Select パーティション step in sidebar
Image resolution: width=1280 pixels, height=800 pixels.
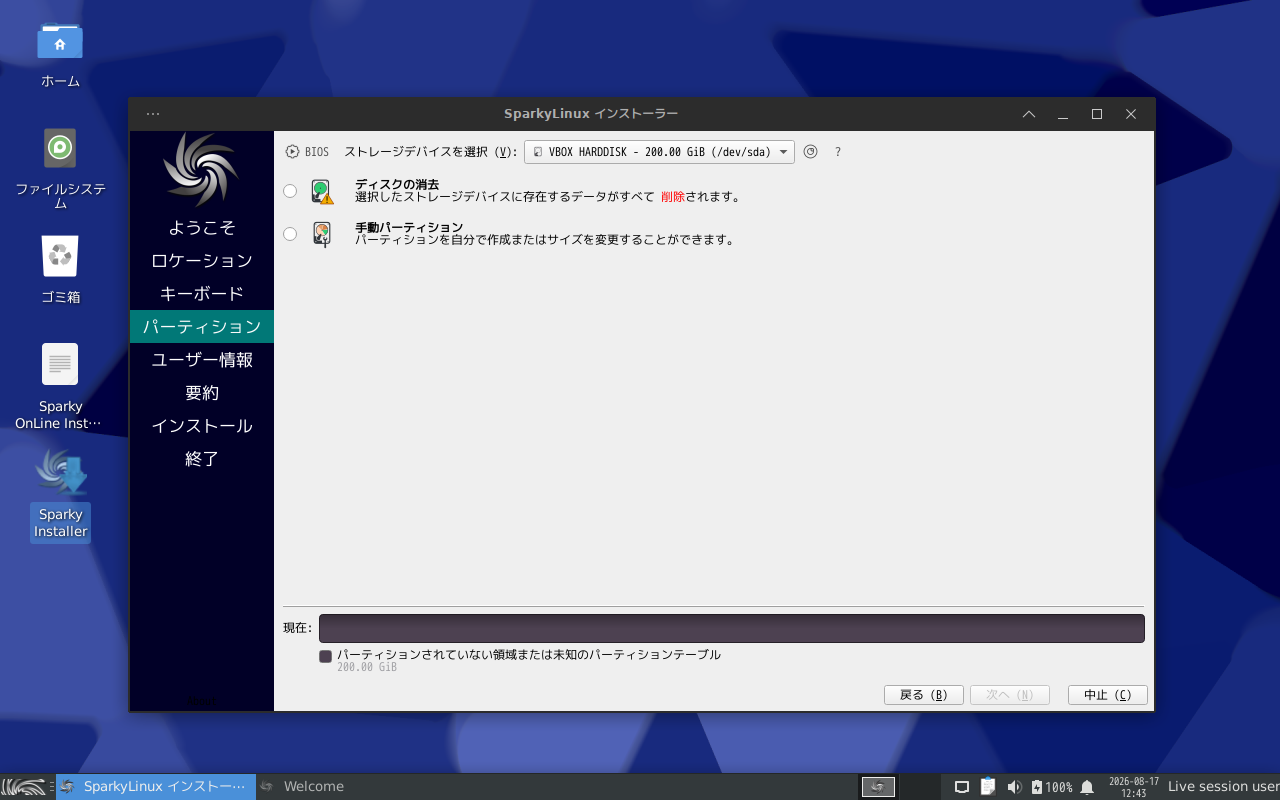pos(202,326)
